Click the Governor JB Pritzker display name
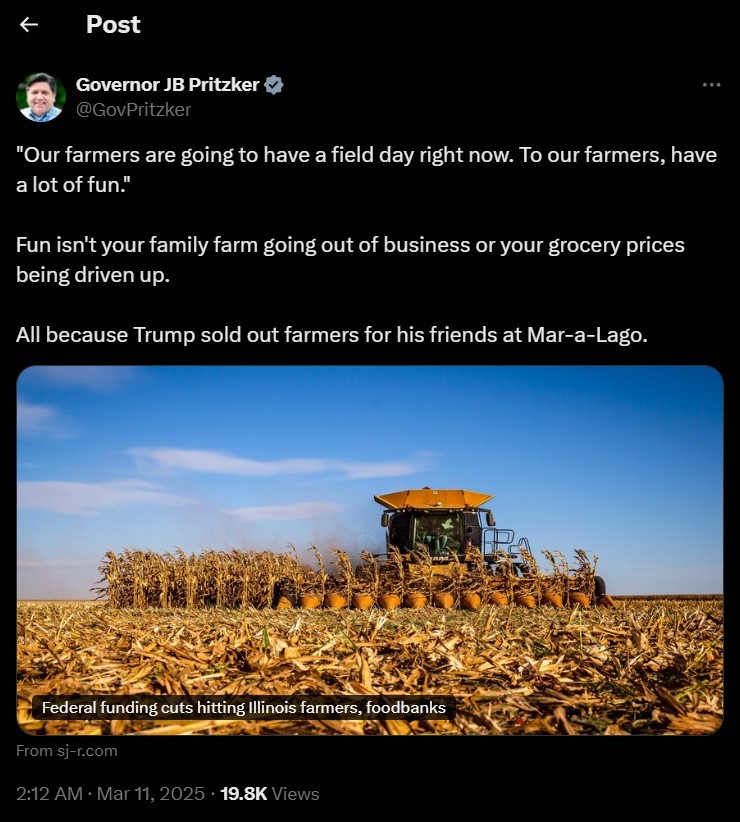740x822 pixels. 167,84
